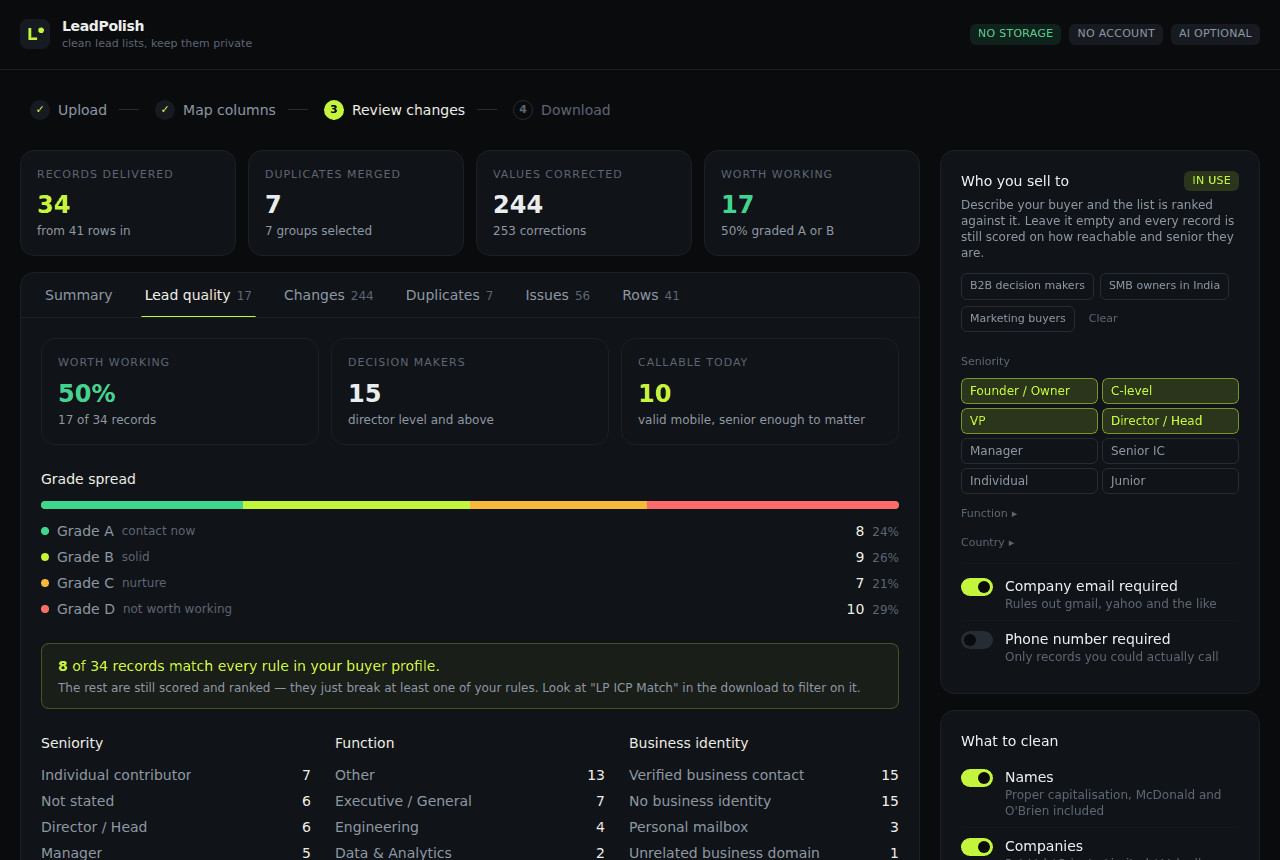This screenshot has height=860, width=1280.
Task: Select Senior IC seniority chip
Action: (1170, 451)
